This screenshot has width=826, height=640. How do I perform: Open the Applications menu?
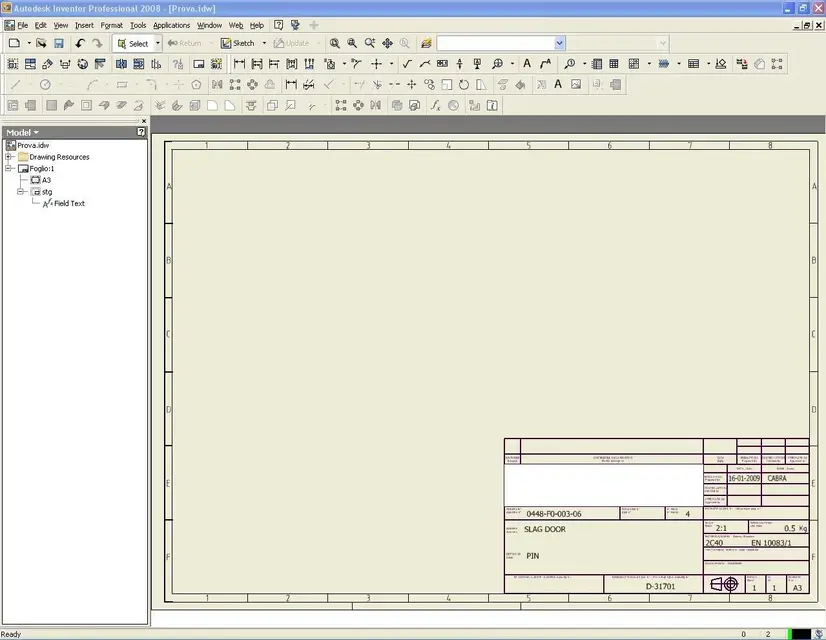tap(171, 25)
